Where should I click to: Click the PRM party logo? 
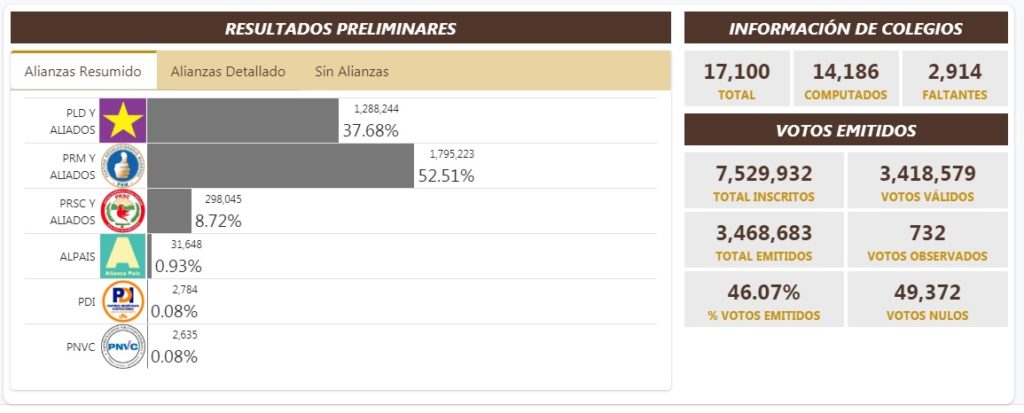123,166
